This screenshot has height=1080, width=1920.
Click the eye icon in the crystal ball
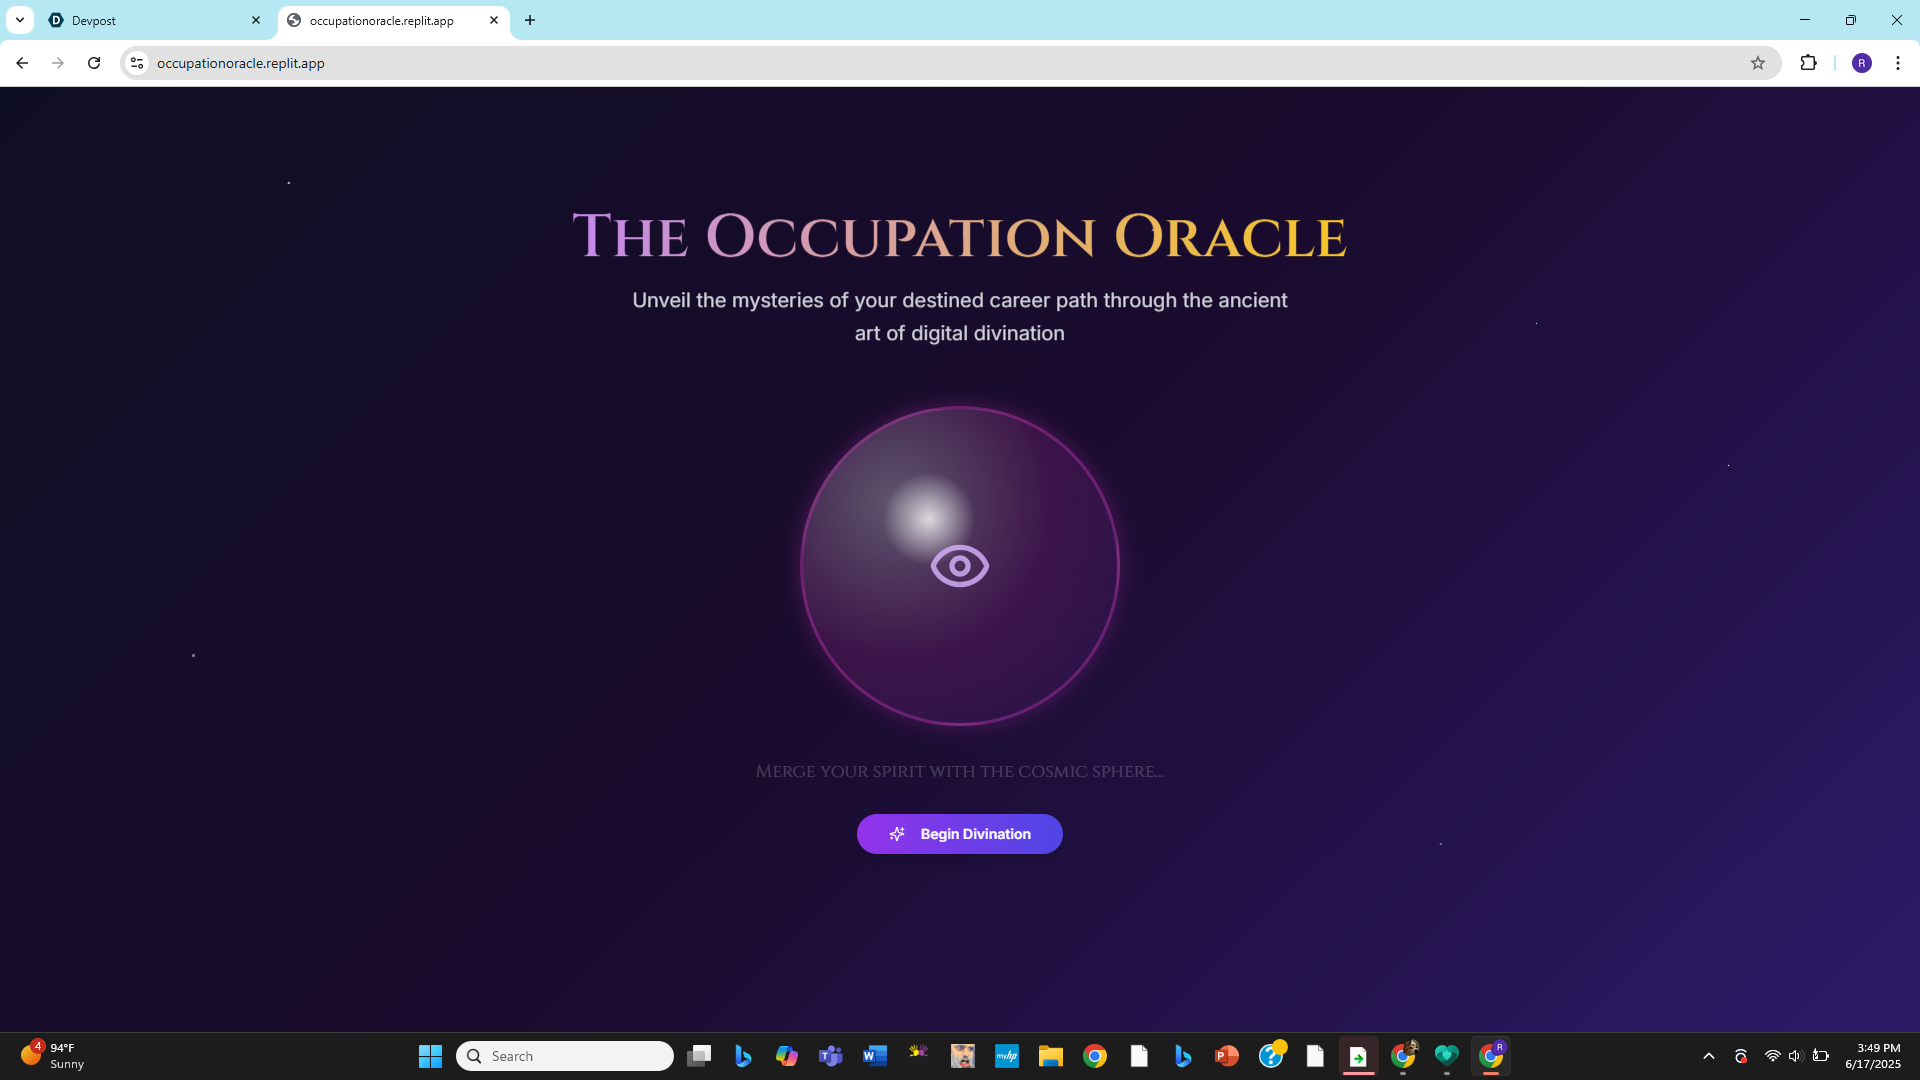(959, 566)
